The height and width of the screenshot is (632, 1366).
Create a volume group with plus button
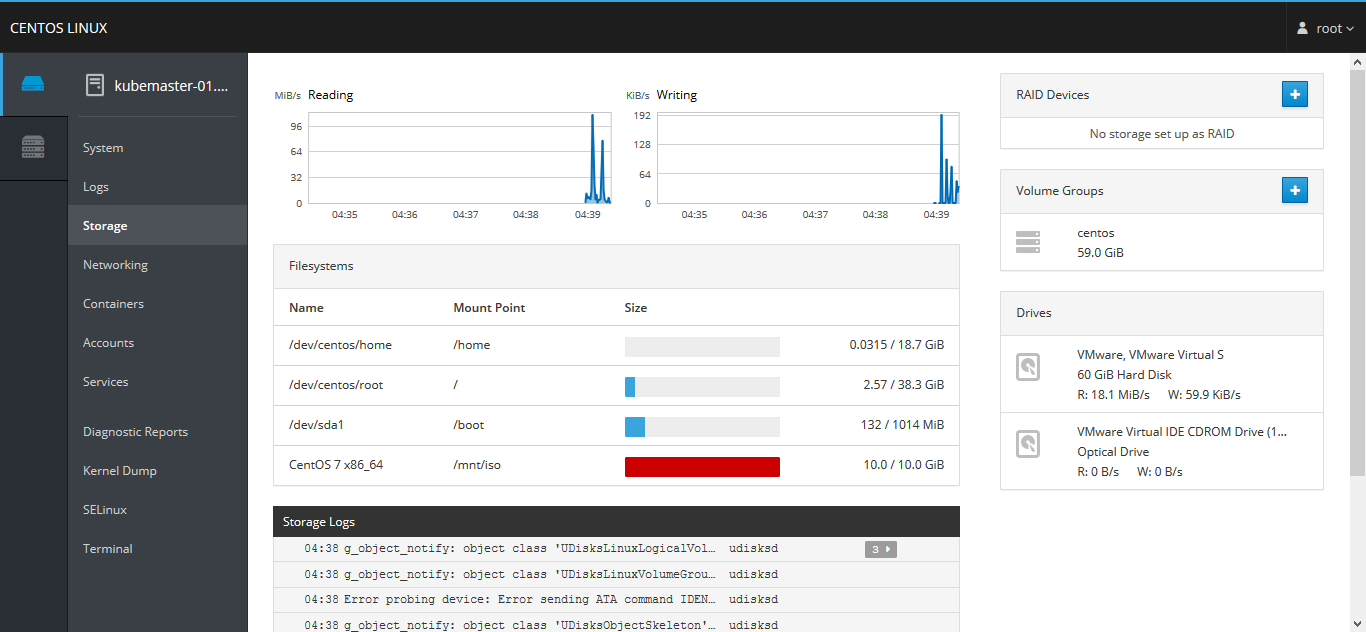tap(1294, 191)
